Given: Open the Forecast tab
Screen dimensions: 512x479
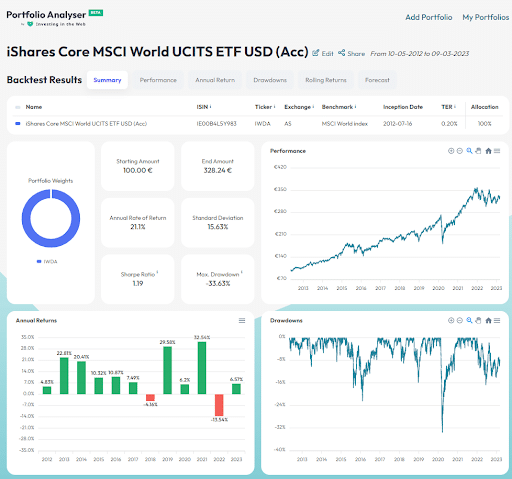Looking at the screenshot, I should coord(377,80).
